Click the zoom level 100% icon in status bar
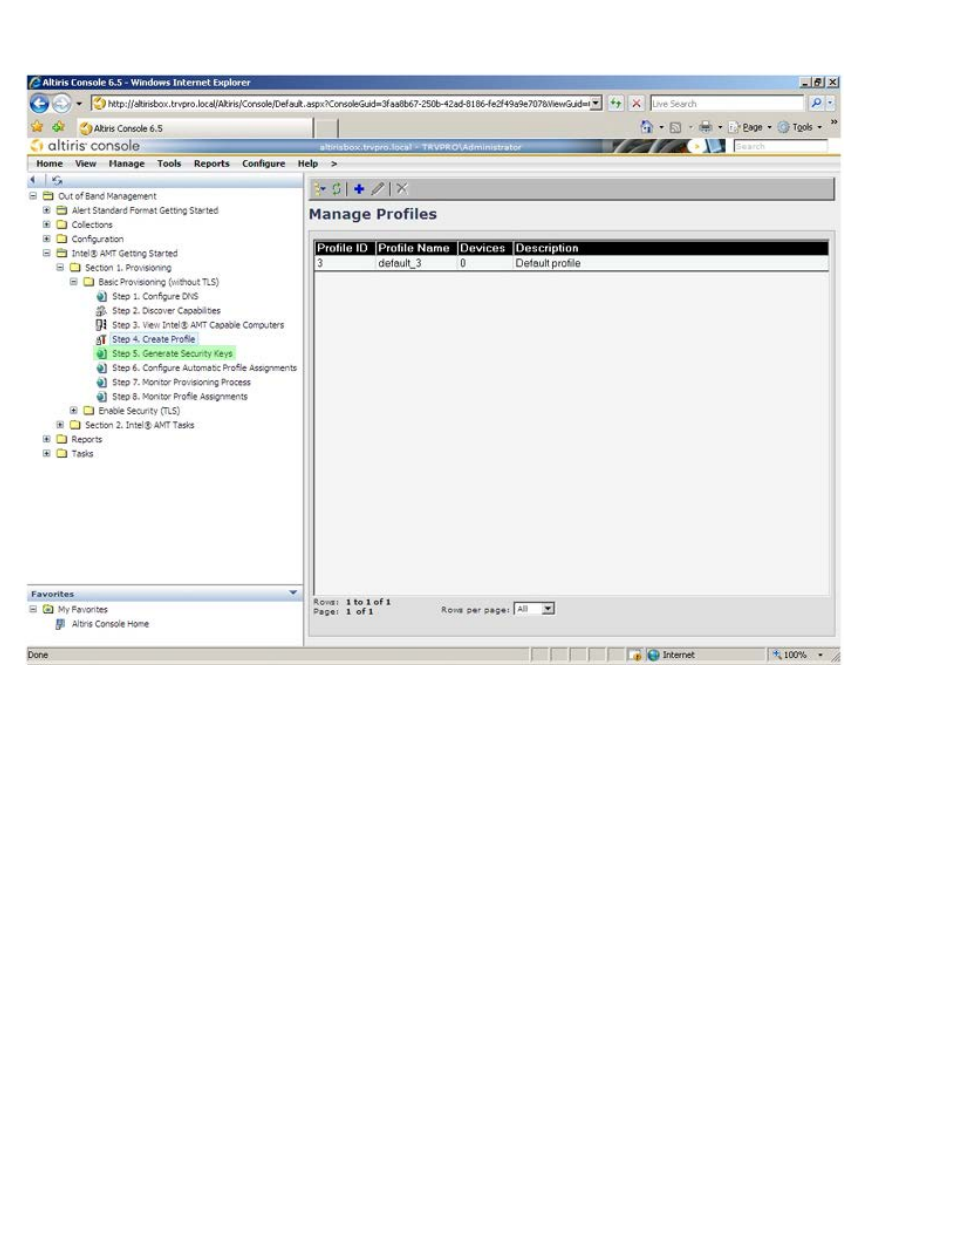954x1235 pixels. (777, 655)
